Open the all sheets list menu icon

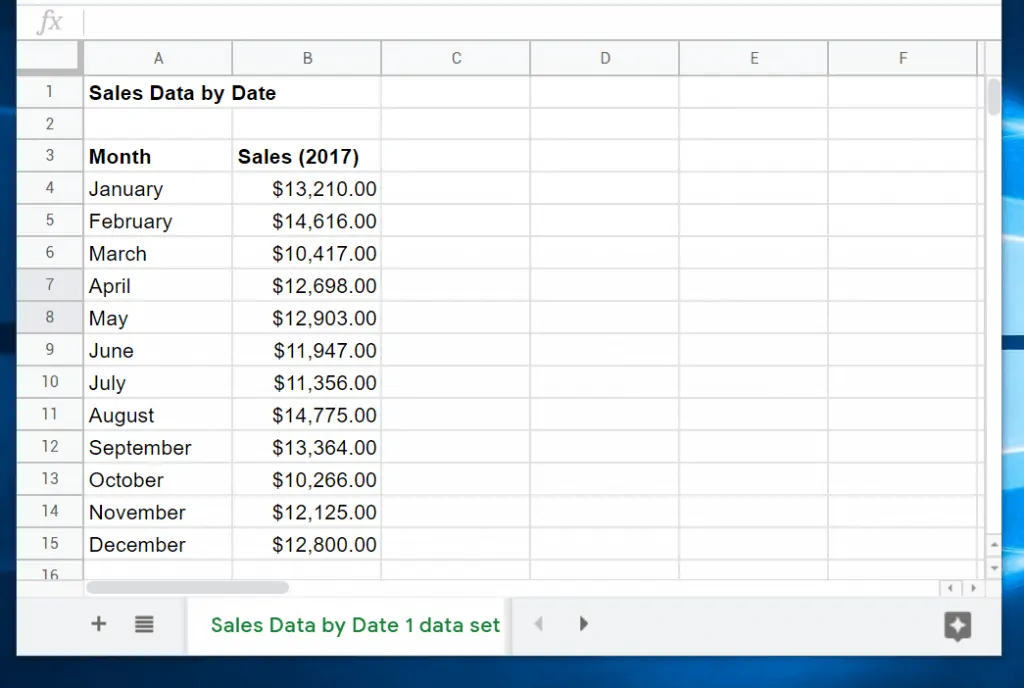[144, 624]
